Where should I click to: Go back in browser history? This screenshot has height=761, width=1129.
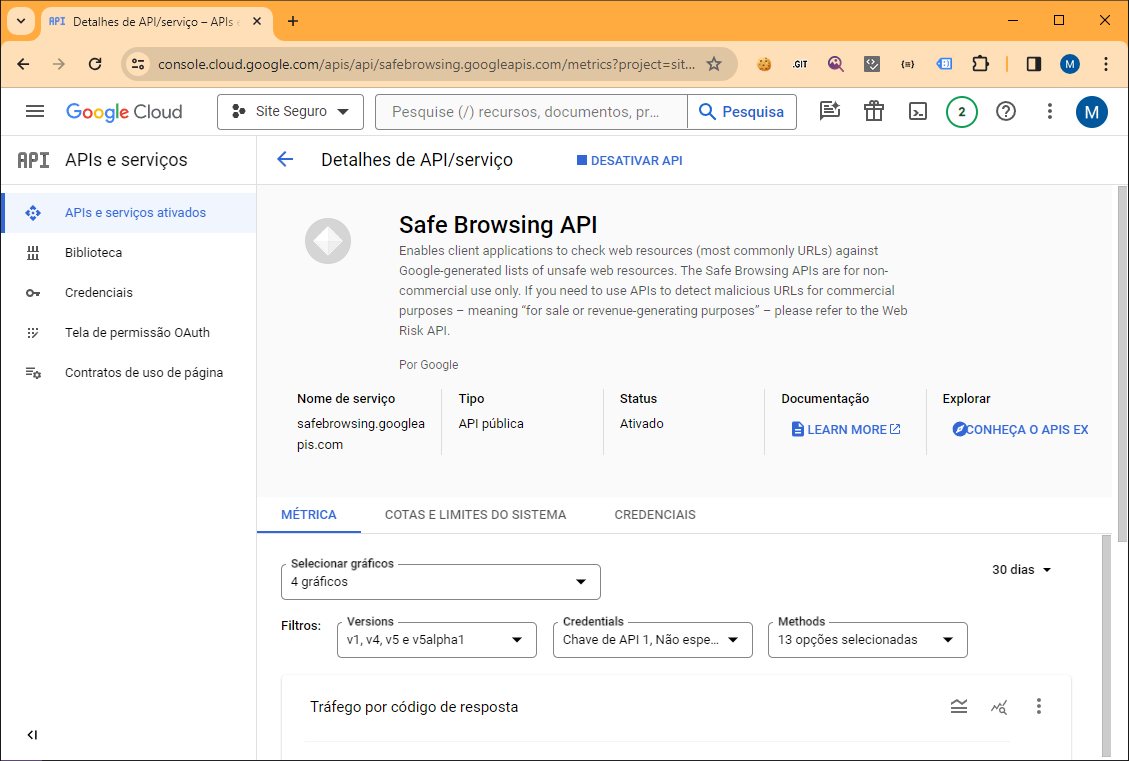click(x=23, y=64)
